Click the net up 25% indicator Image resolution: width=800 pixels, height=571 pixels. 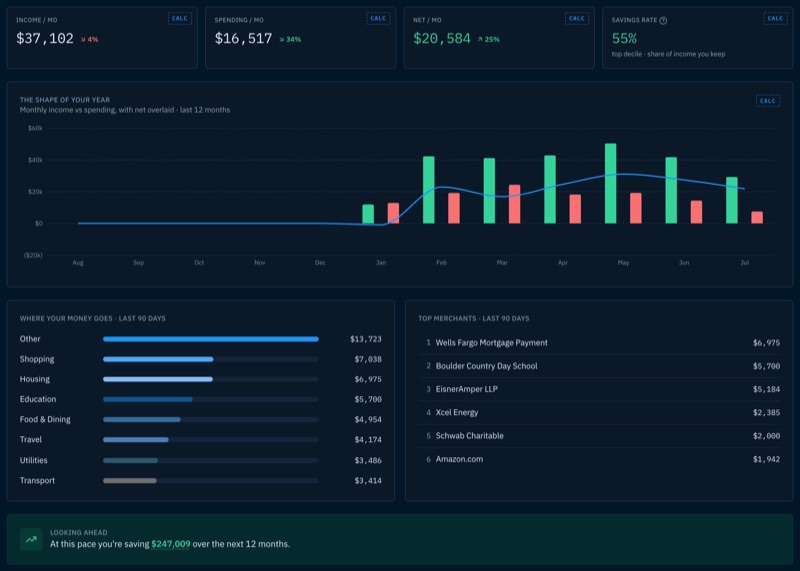point(488,39)
